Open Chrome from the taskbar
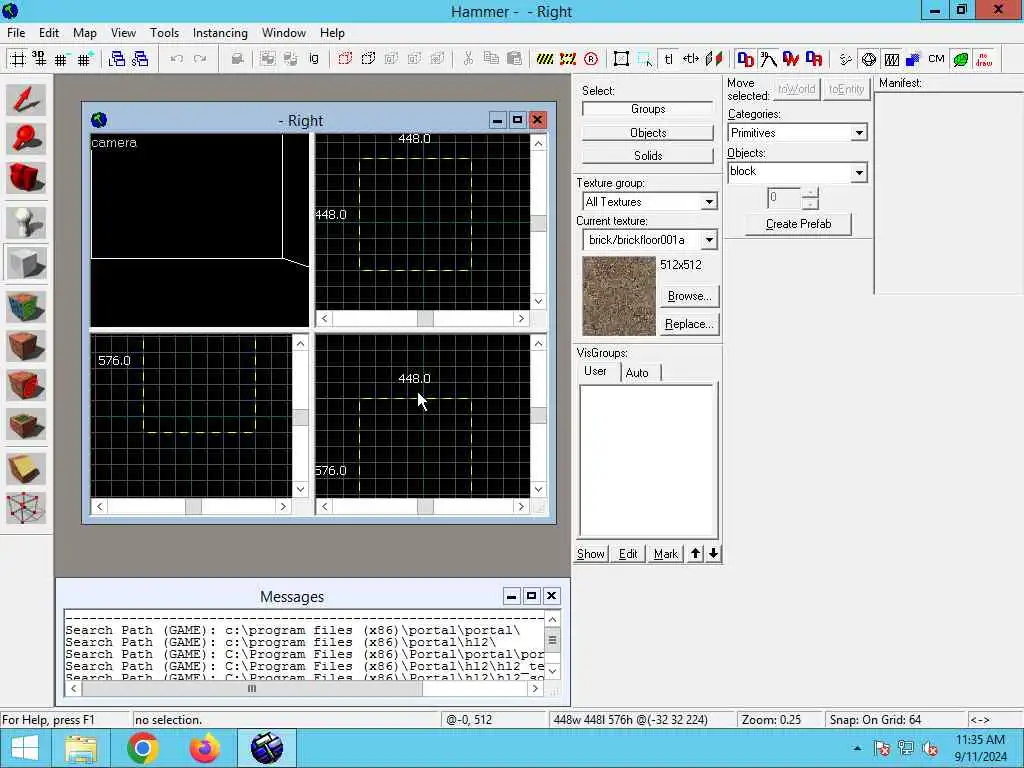 pos(143,748)
